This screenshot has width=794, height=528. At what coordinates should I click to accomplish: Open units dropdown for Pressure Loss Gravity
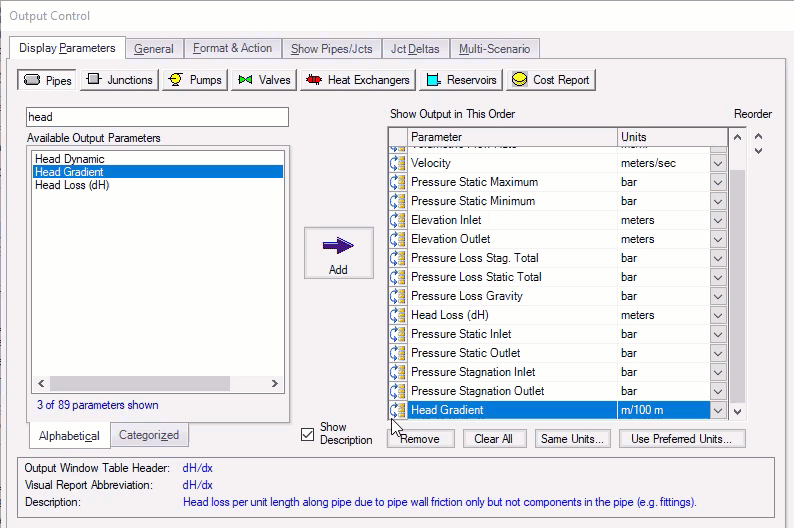[x=718, y=296]
